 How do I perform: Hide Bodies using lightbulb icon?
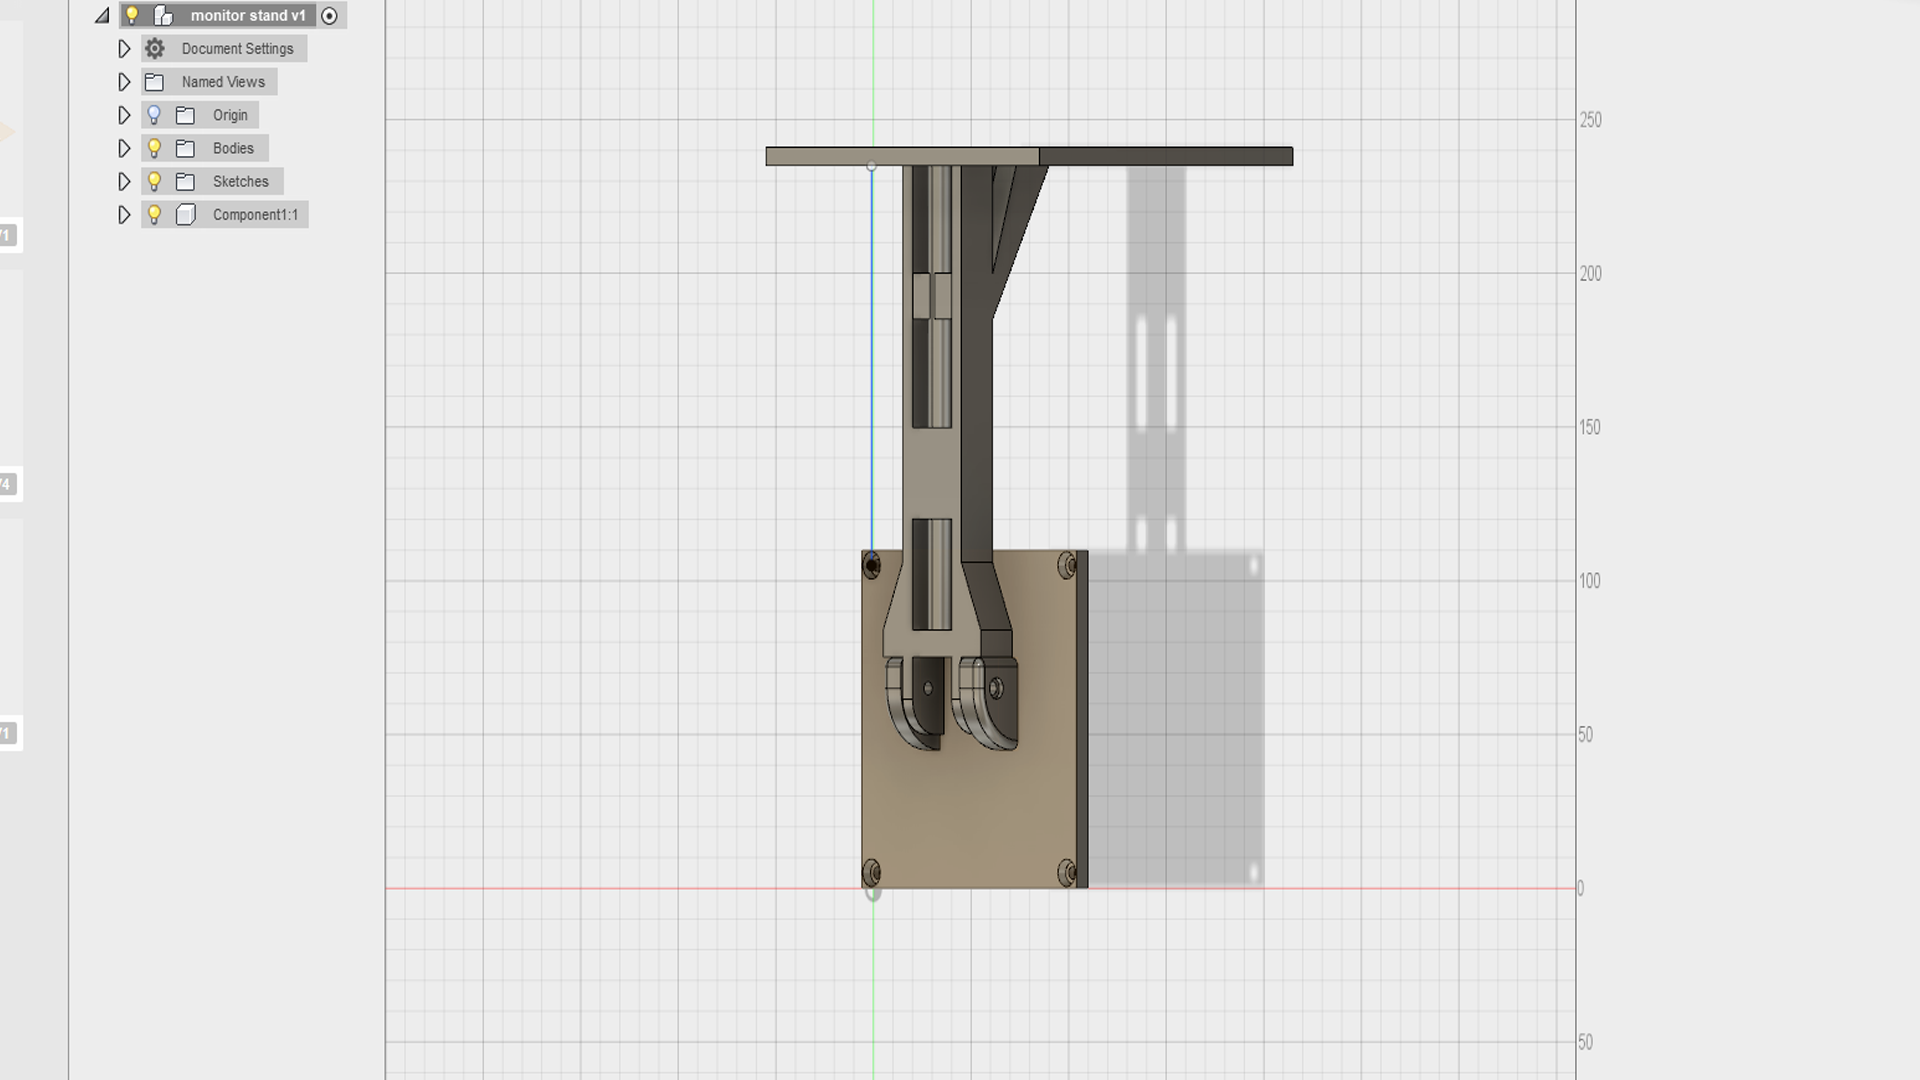click(x=154, y=148)
